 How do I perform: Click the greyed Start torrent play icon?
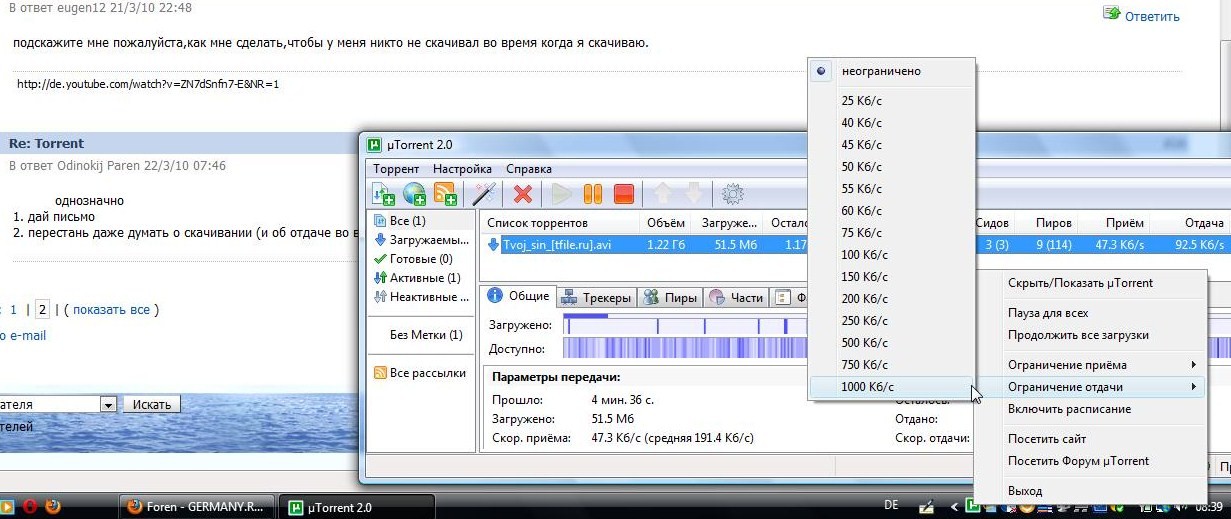click(562, 194)
